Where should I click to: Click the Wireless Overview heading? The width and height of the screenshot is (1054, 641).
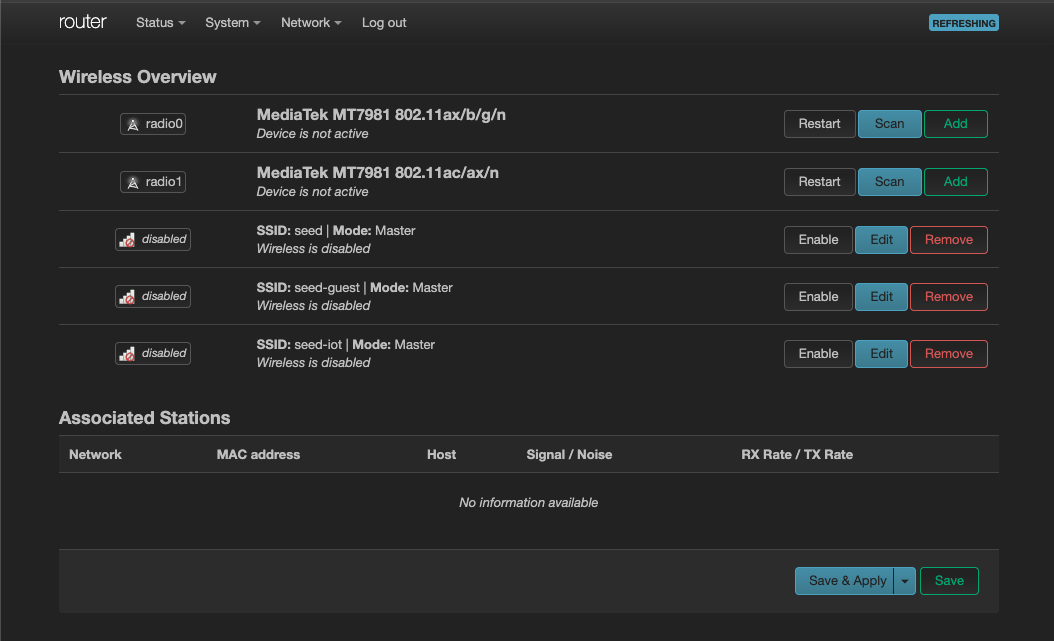click(138, 77)
